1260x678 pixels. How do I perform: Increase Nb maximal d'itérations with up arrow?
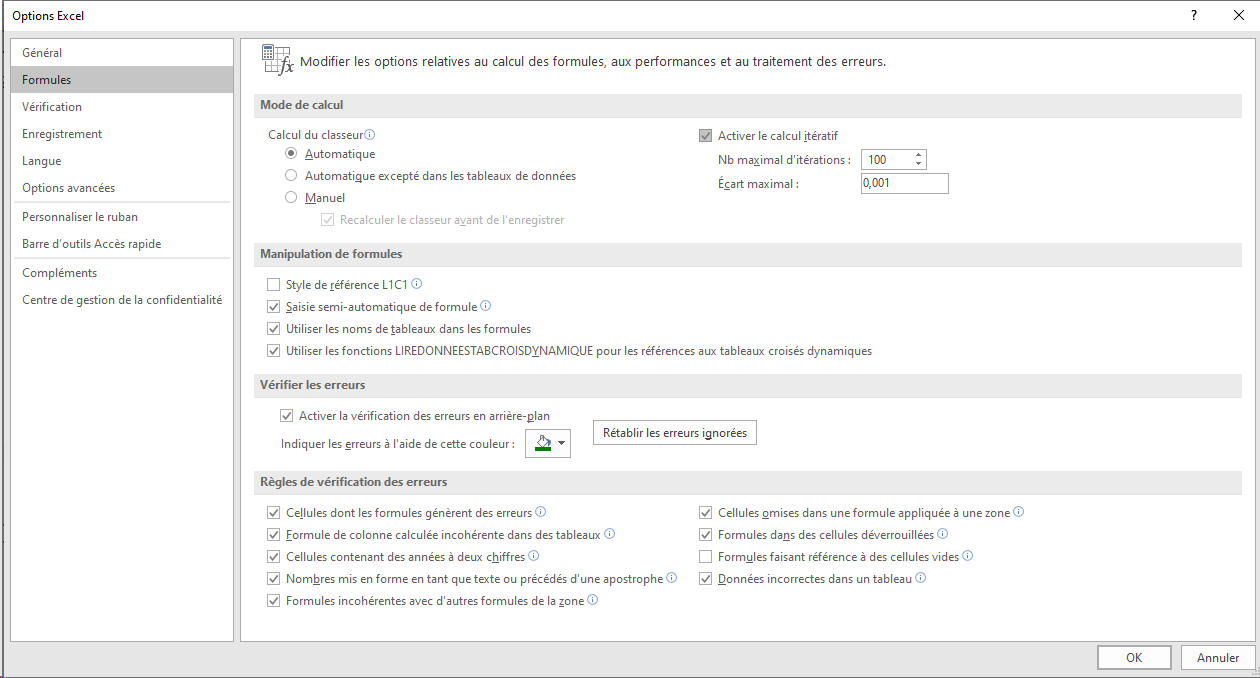click(x=919, y=155)
